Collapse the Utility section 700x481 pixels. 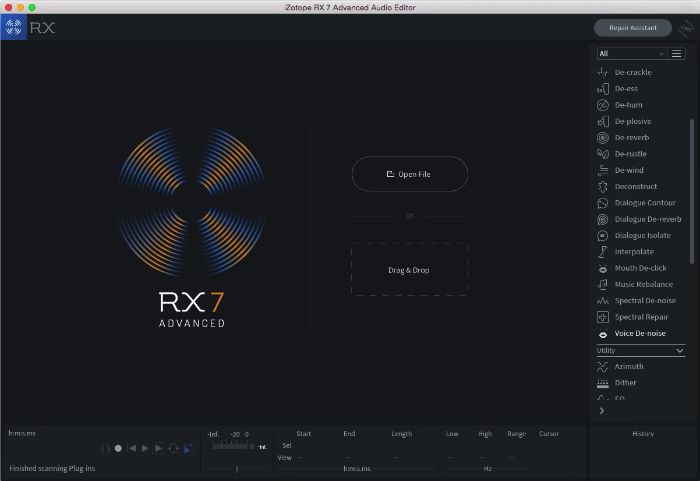click(641, 351)
